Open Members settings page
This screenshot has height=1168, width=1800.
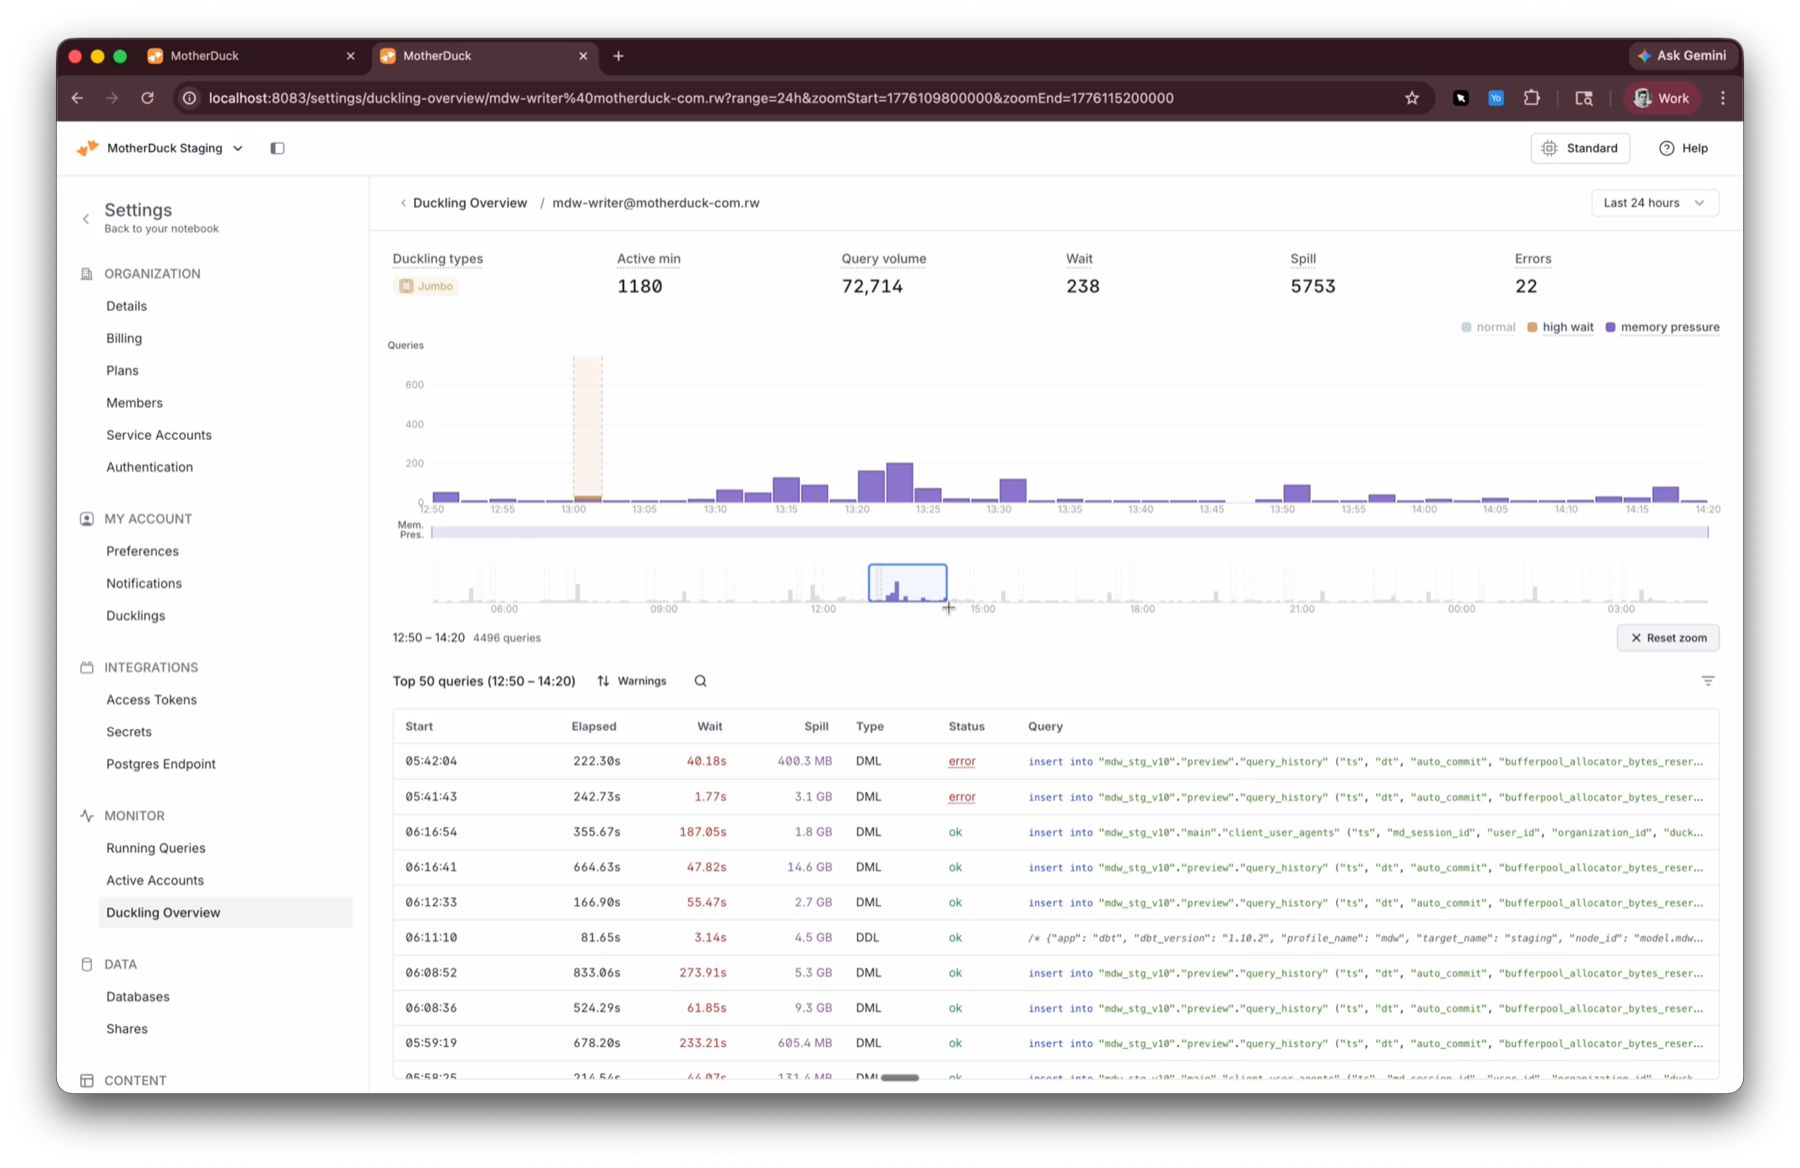(x=134, y=403)
